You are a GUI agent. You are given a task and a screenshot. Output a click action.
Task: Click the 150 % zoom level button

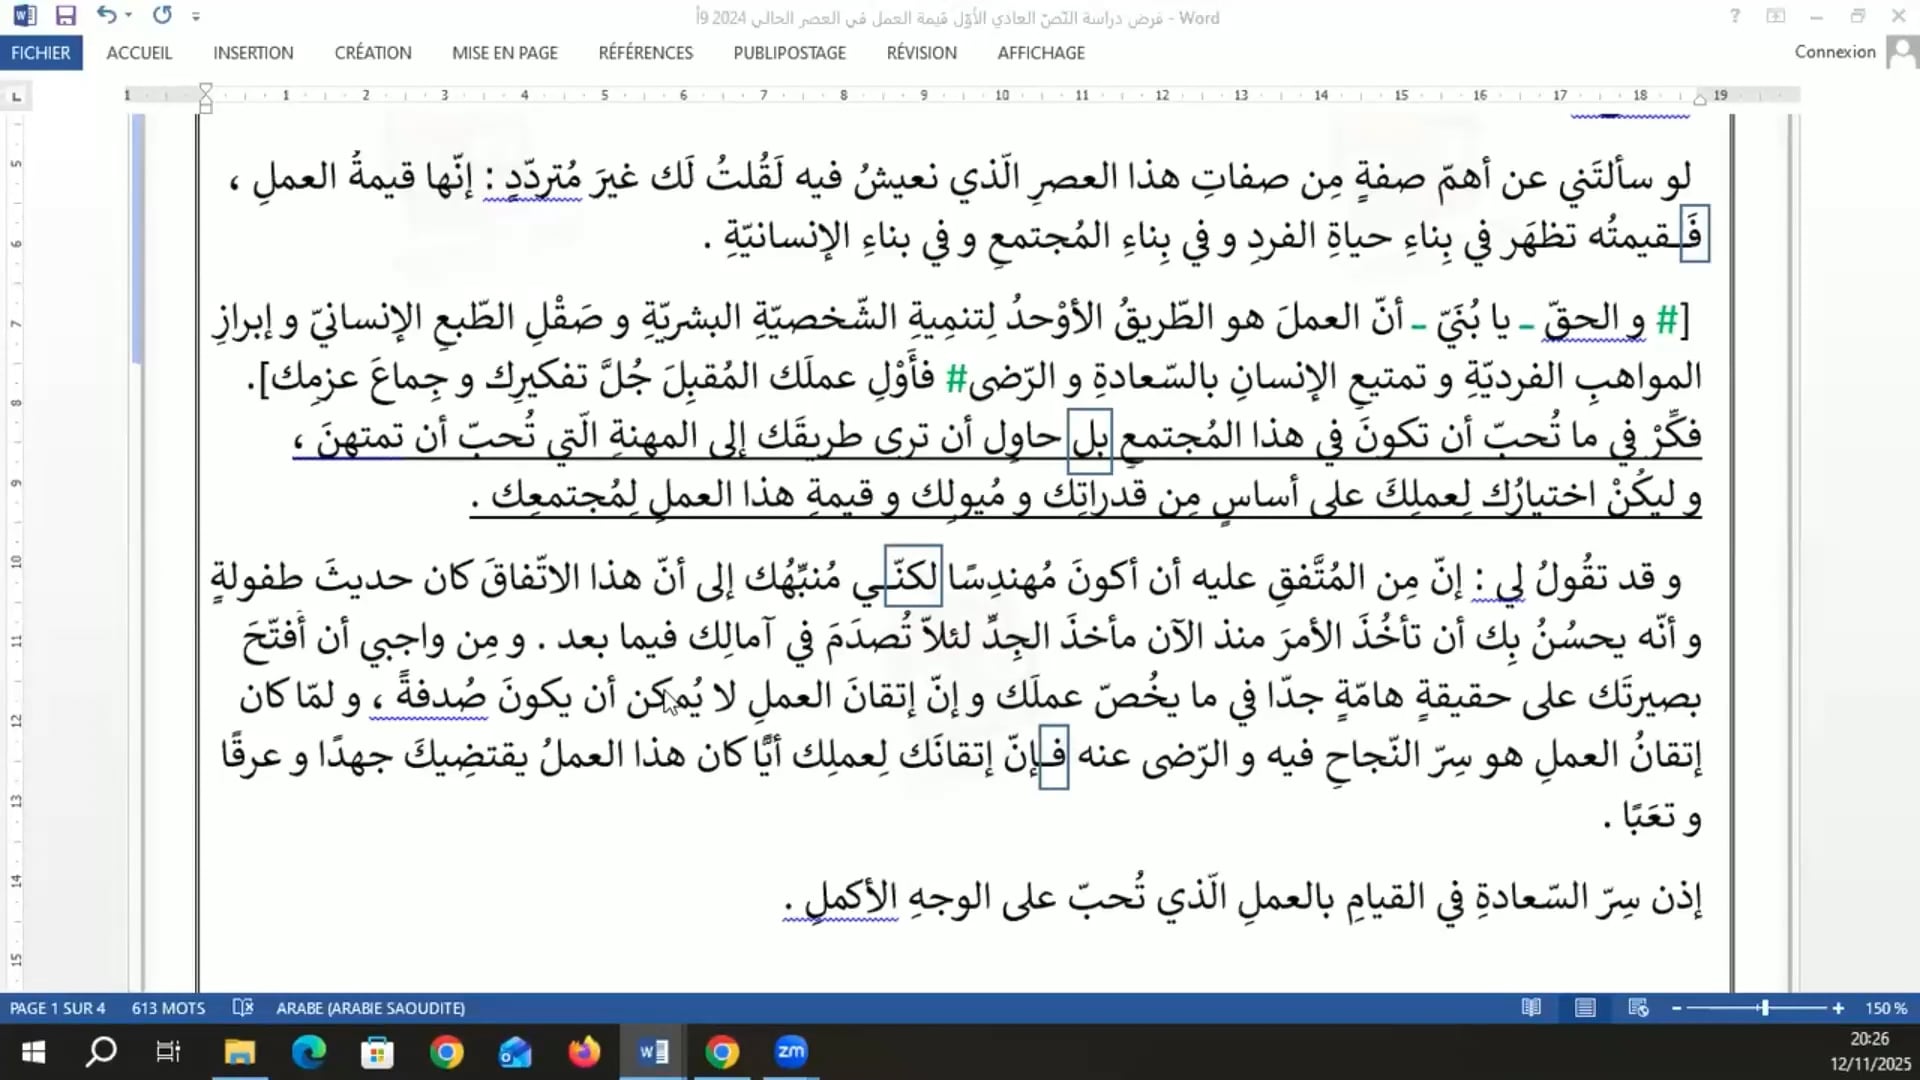pyautogui.click(x=1885, y=1008)
